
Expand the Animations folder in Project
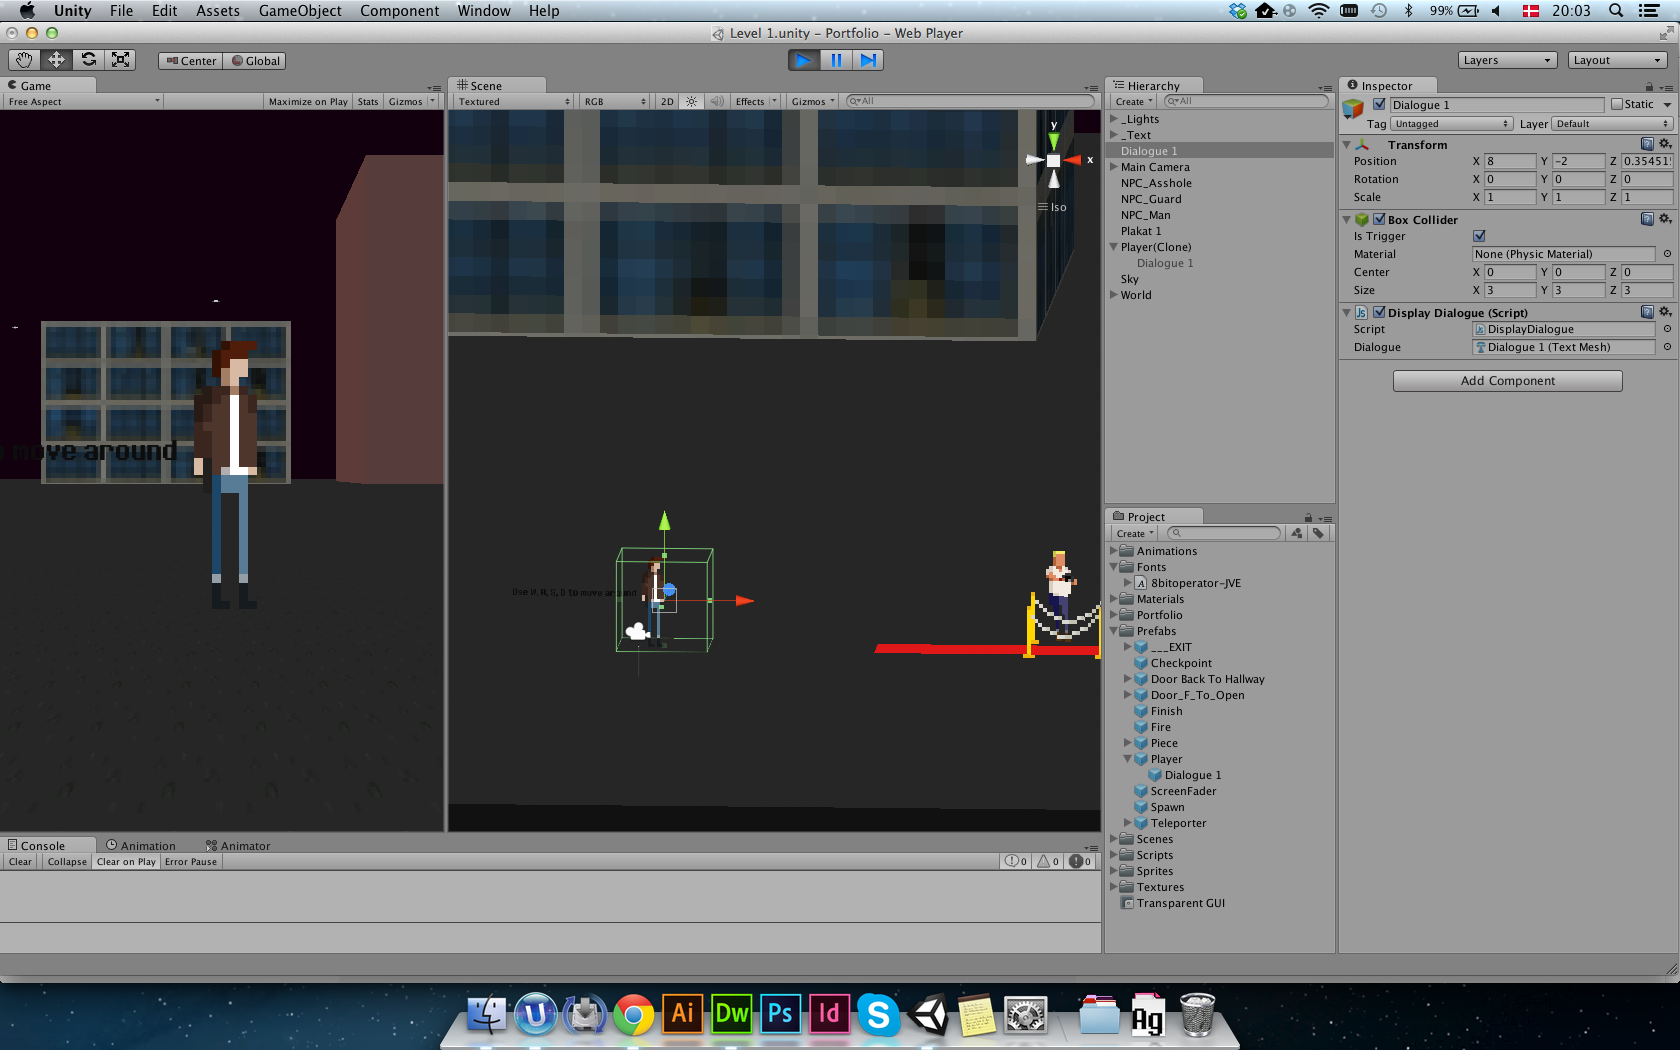[1114, 551]
